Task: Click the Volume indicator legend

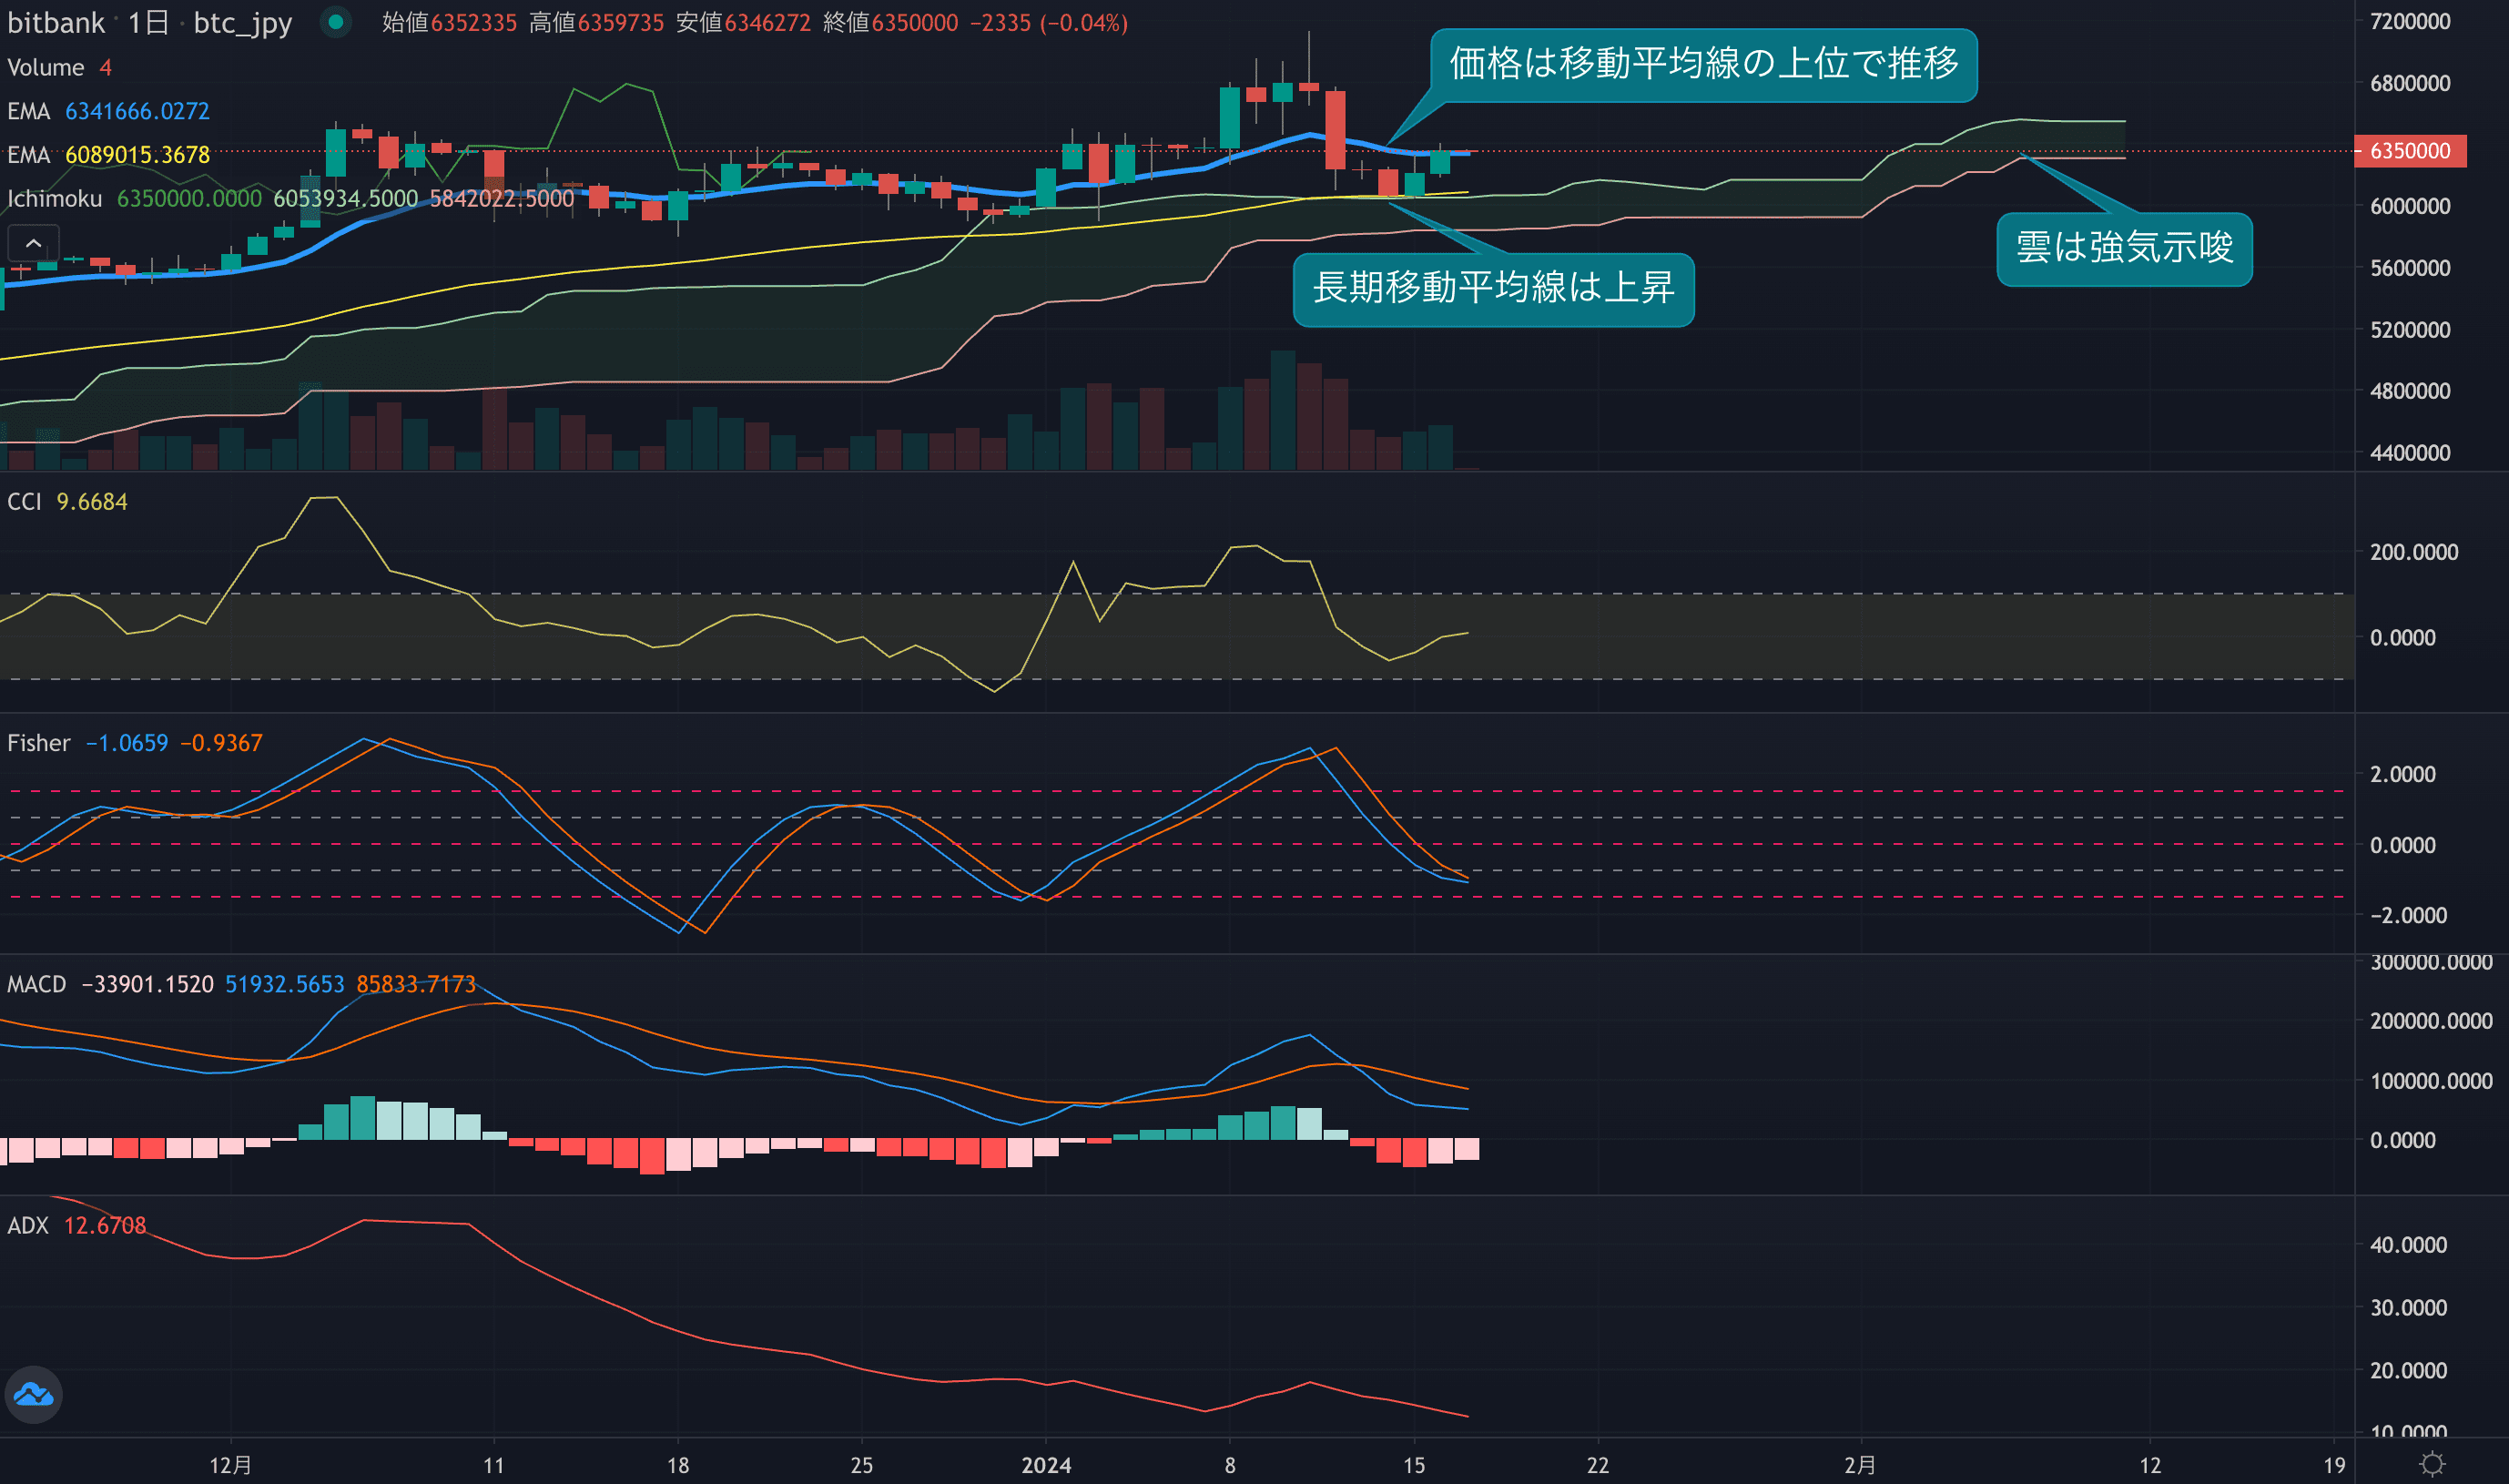Action: point(46,67)
